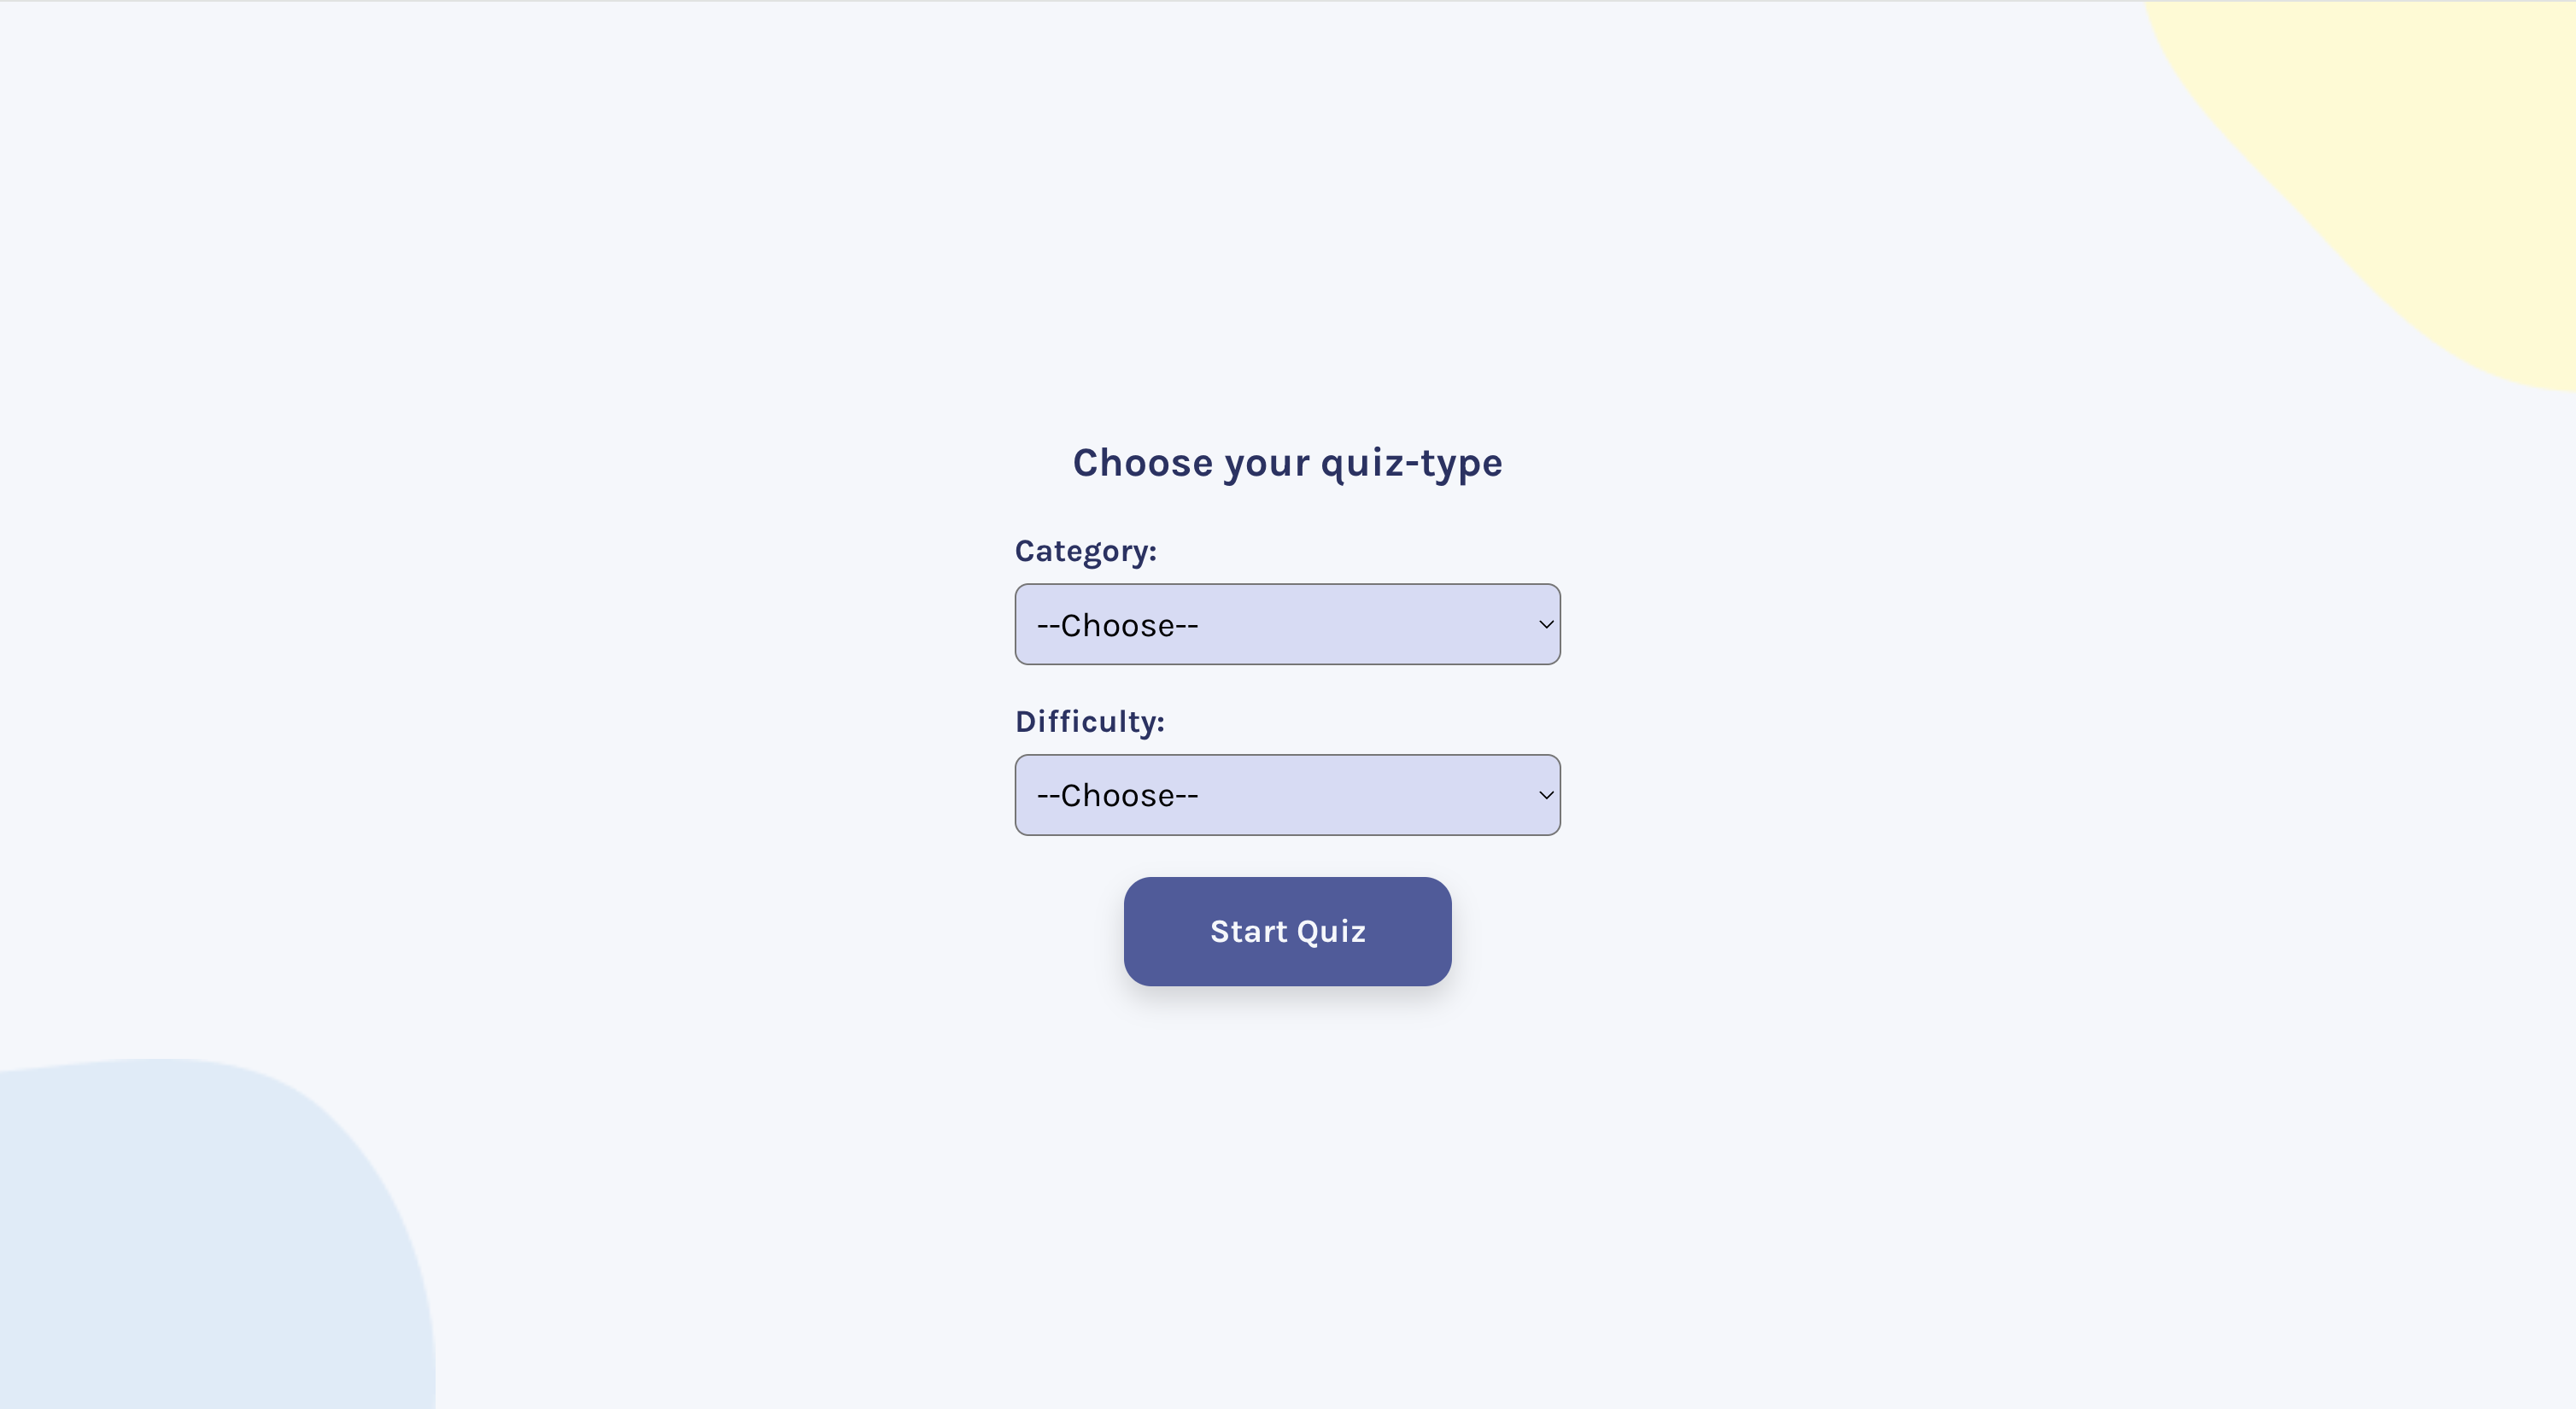Open the Category dropdown
2576x1409 pixels.
[1287, 624]
